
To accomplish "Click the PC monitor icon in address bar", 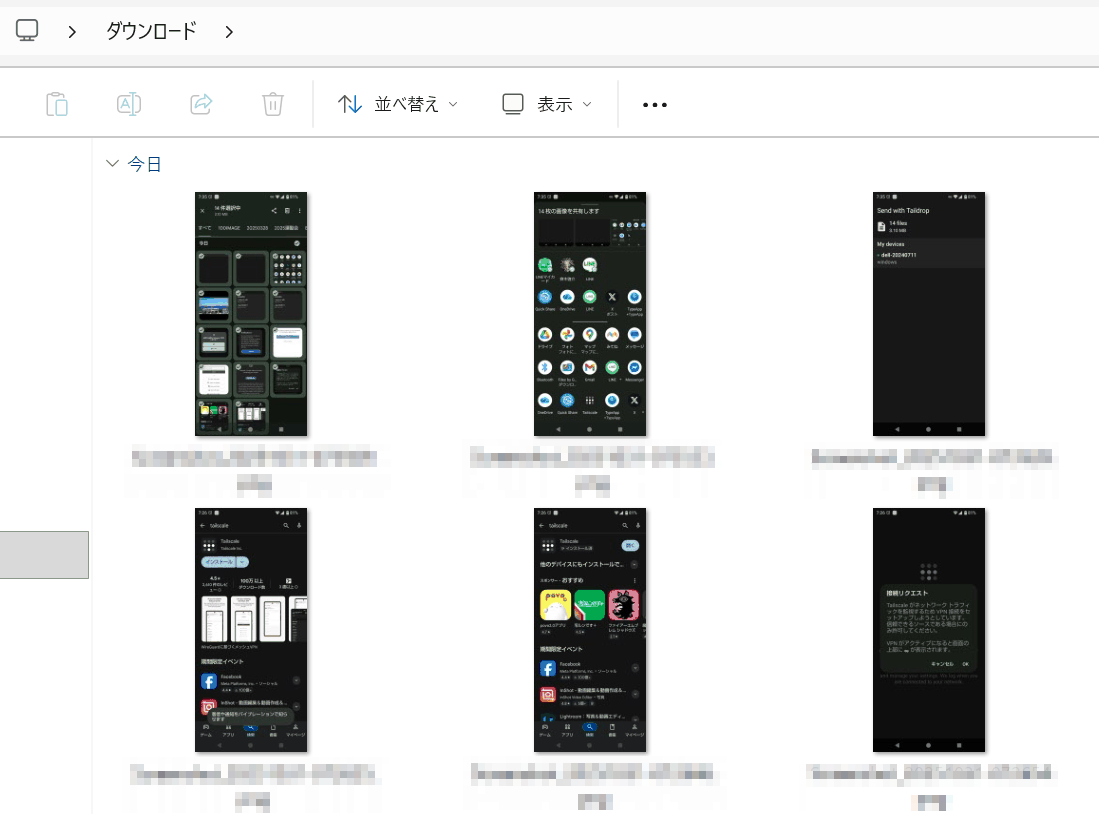I will [27, 31].
